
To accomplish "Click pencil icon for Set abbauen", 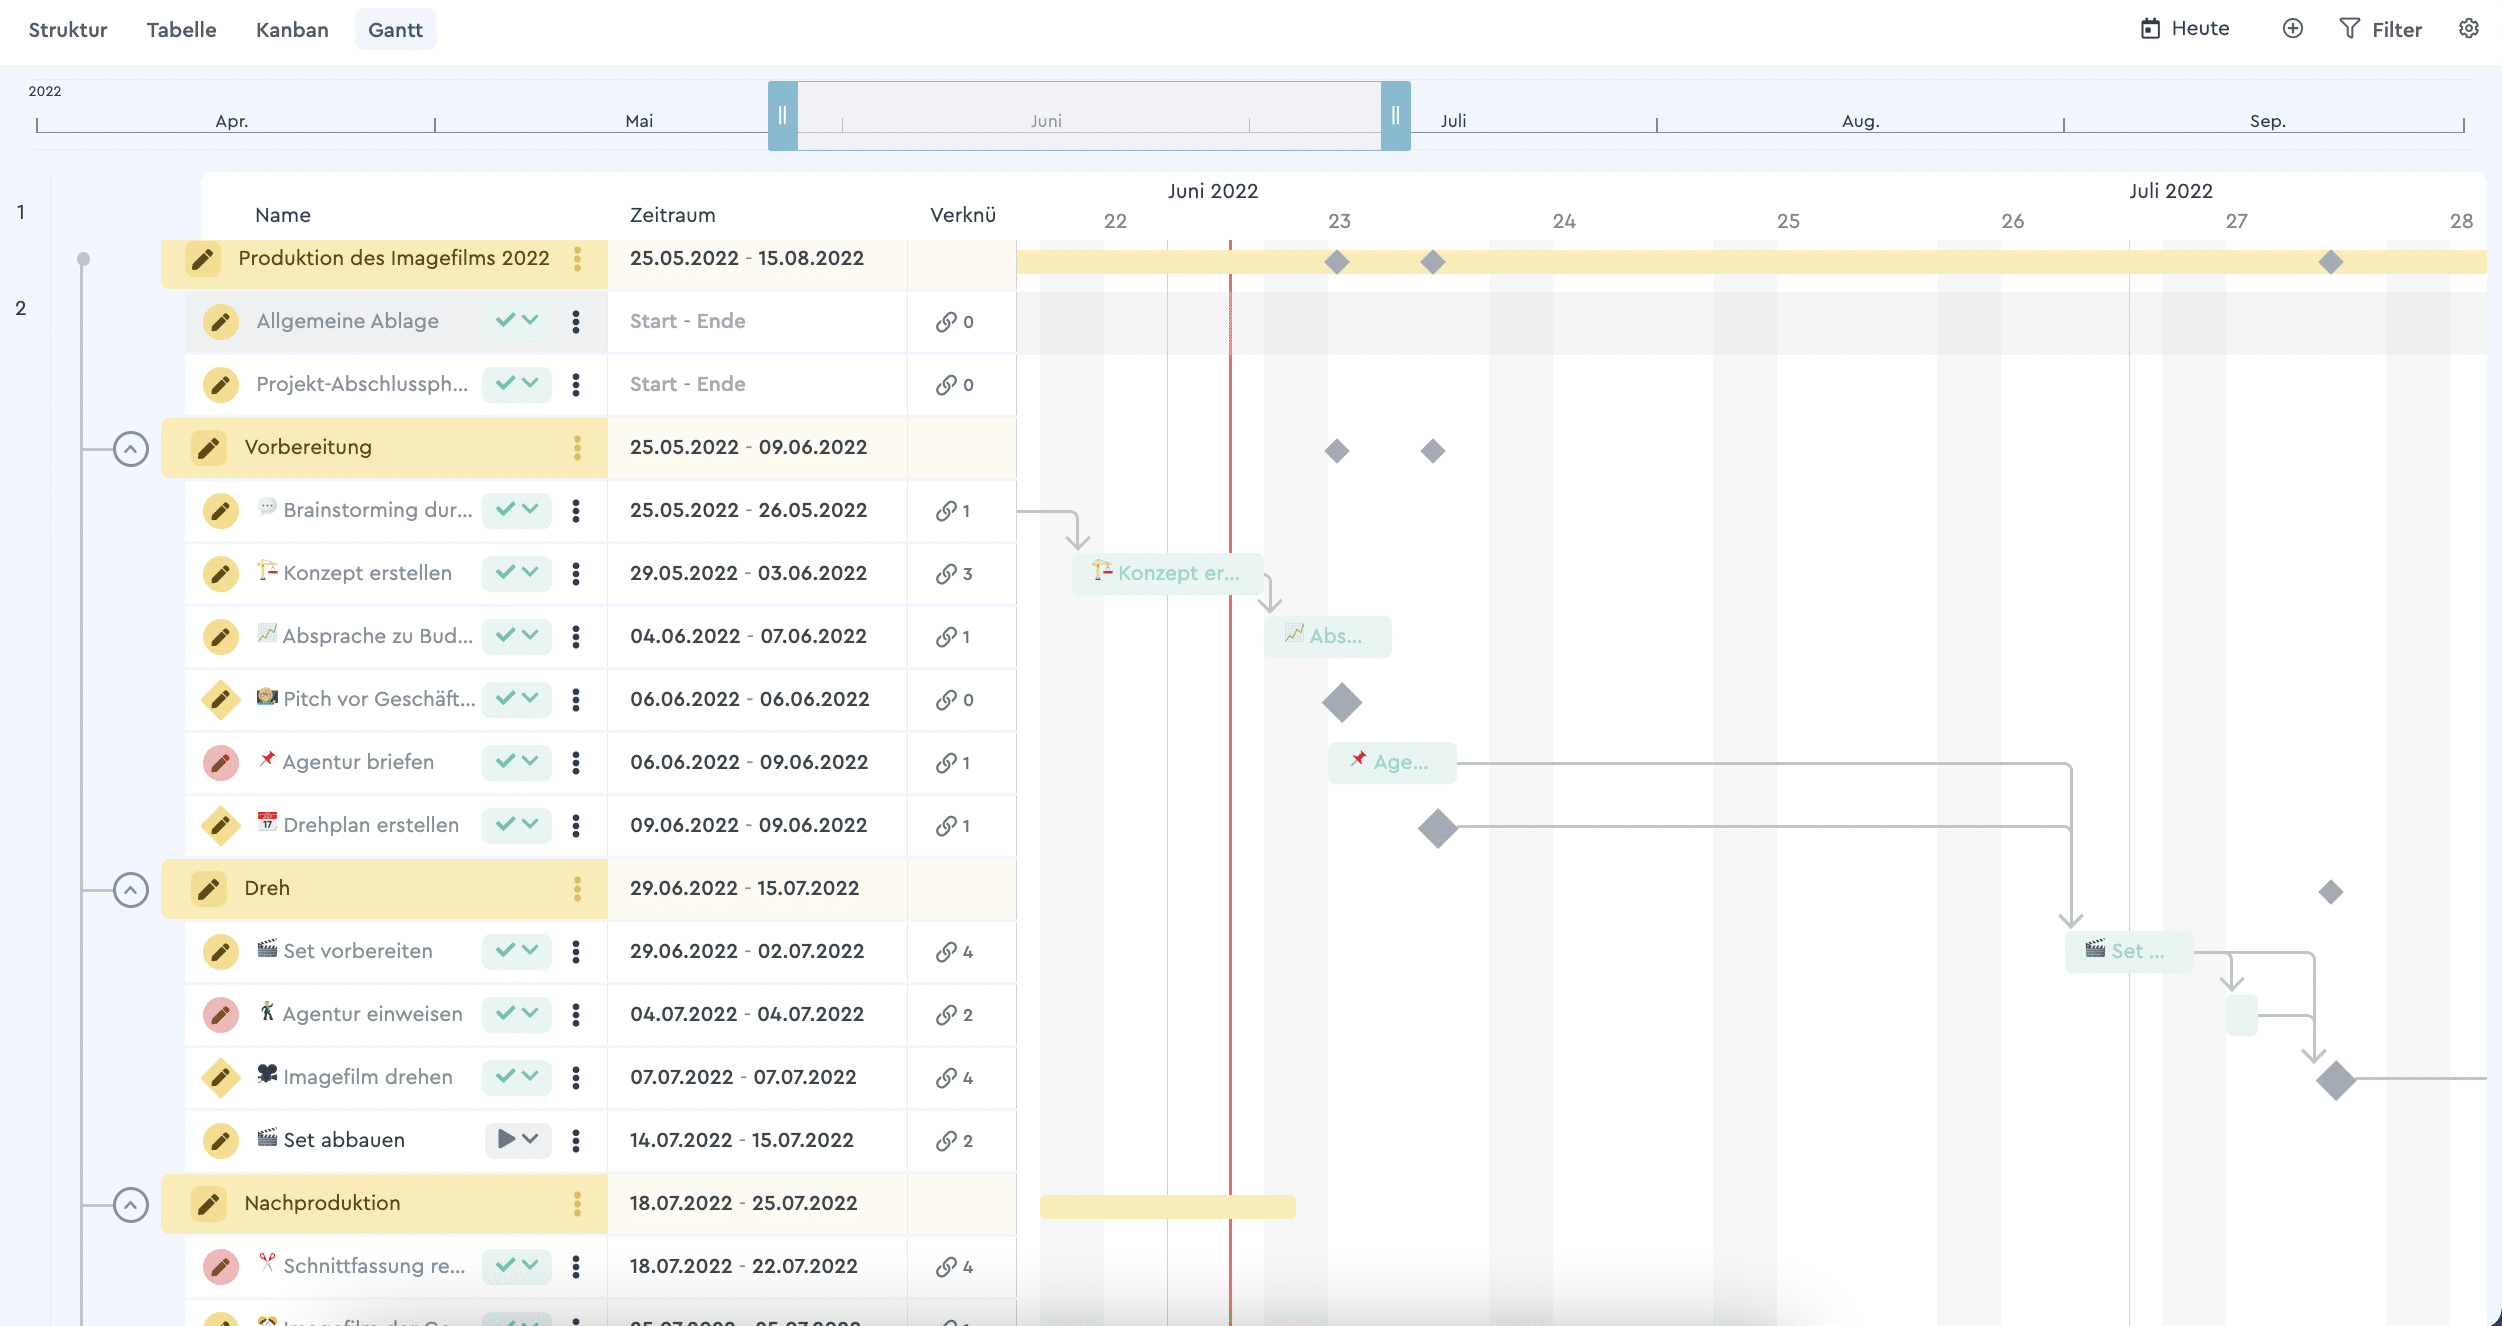I will (221, 1141).
